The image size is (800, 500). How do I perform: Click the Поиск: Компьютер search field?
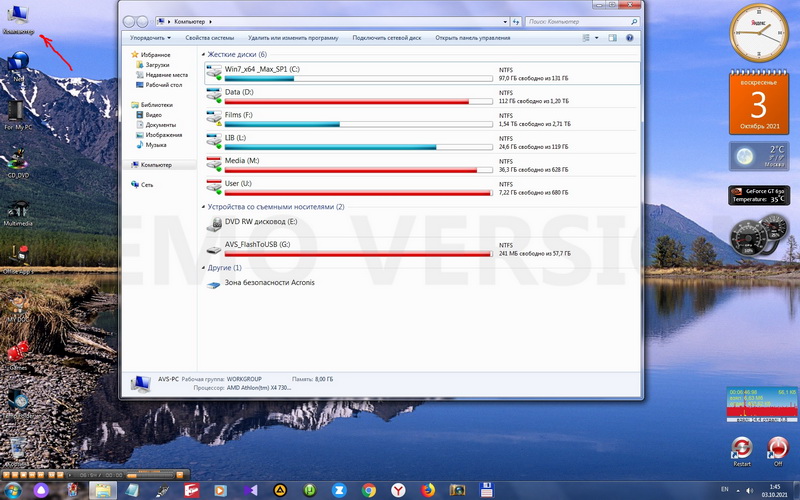coord(582,22)
